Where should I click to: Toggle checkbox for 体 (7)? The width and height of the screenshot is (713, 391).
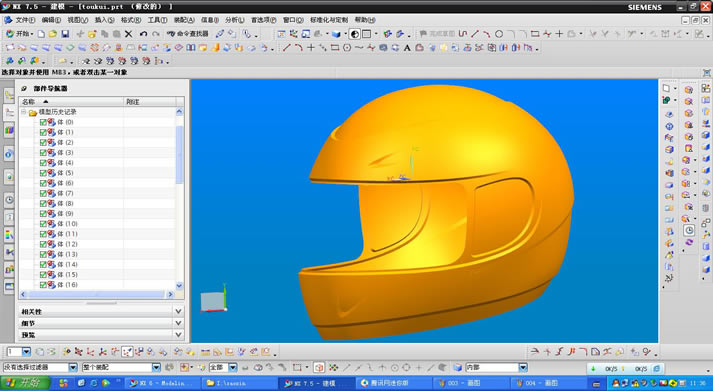tap(43, 193)
